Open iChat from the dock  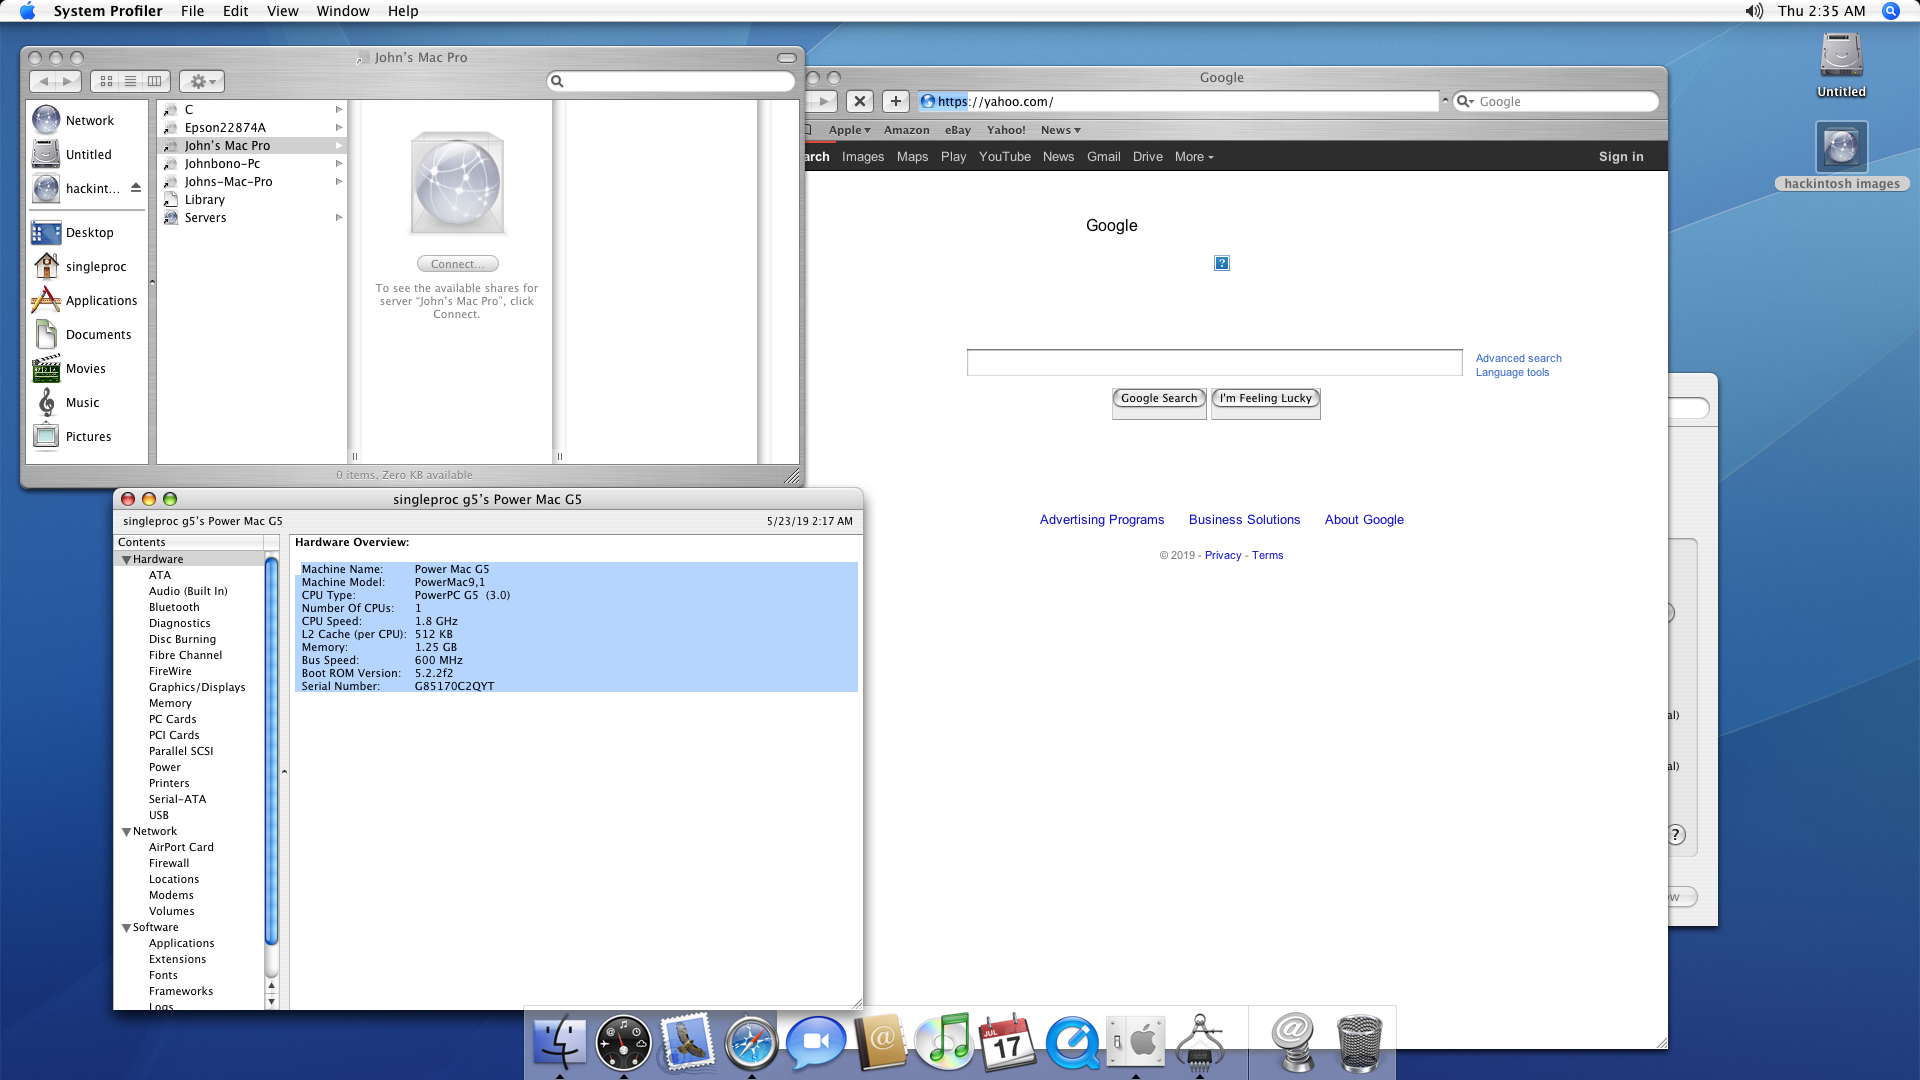pyautogui.click(x=815, y=1042)
